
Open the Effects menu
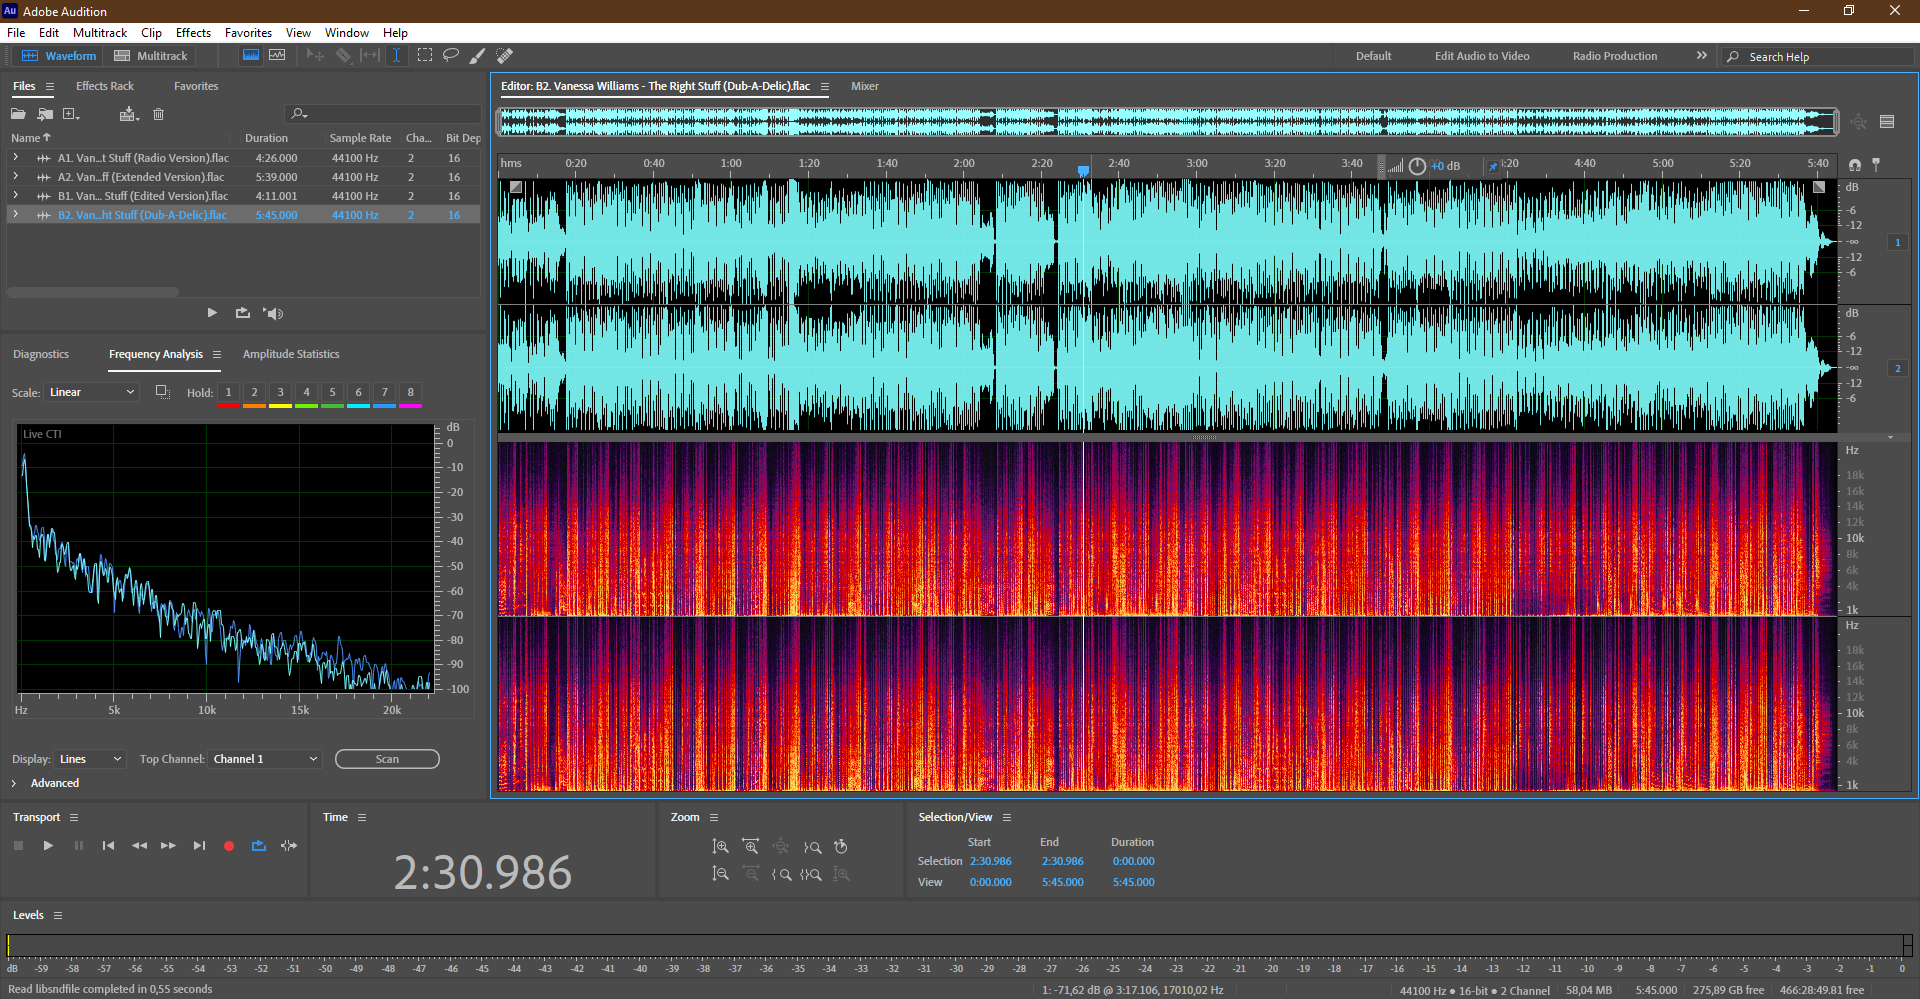[x=193, y=33]
